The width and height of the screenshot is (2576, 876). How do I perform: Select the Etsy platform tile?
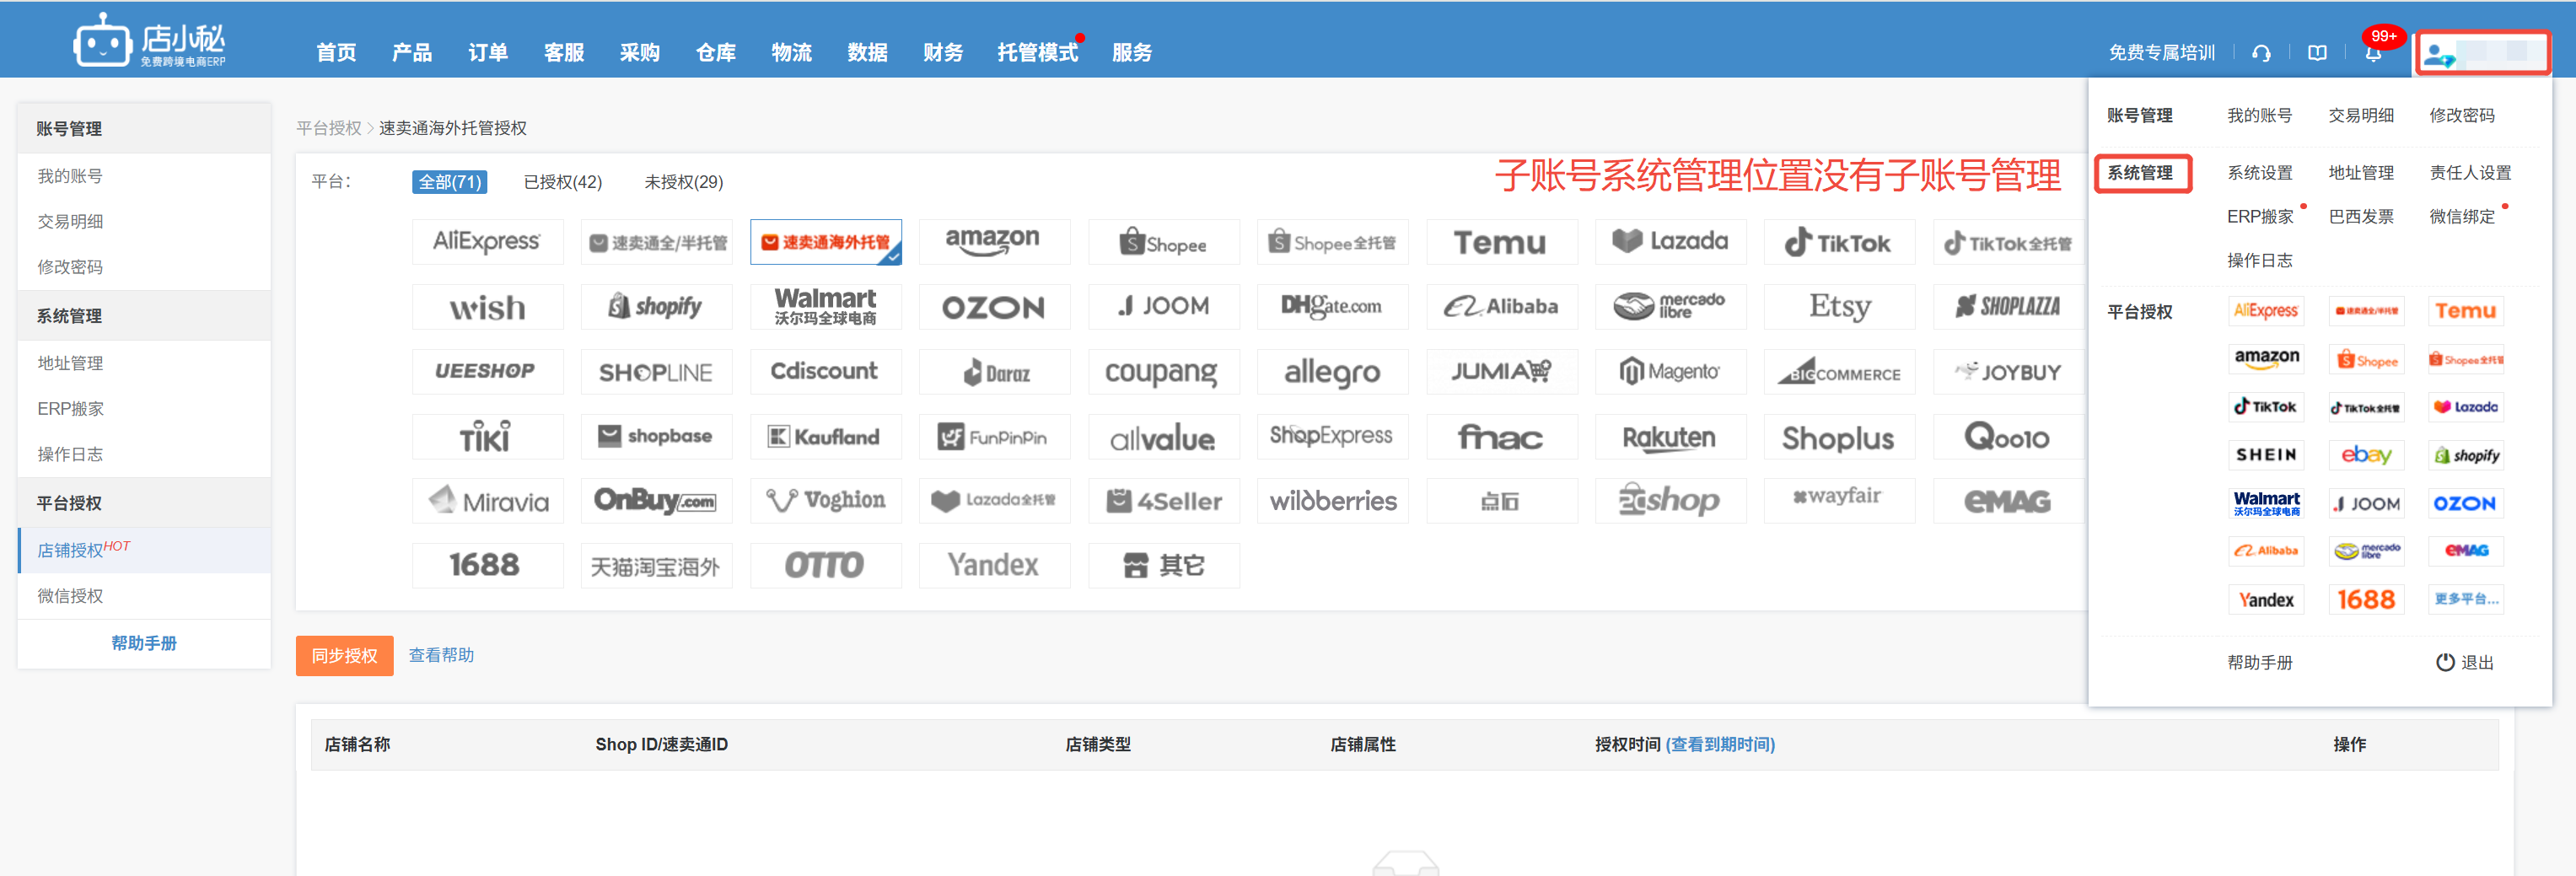[1839, 307]
